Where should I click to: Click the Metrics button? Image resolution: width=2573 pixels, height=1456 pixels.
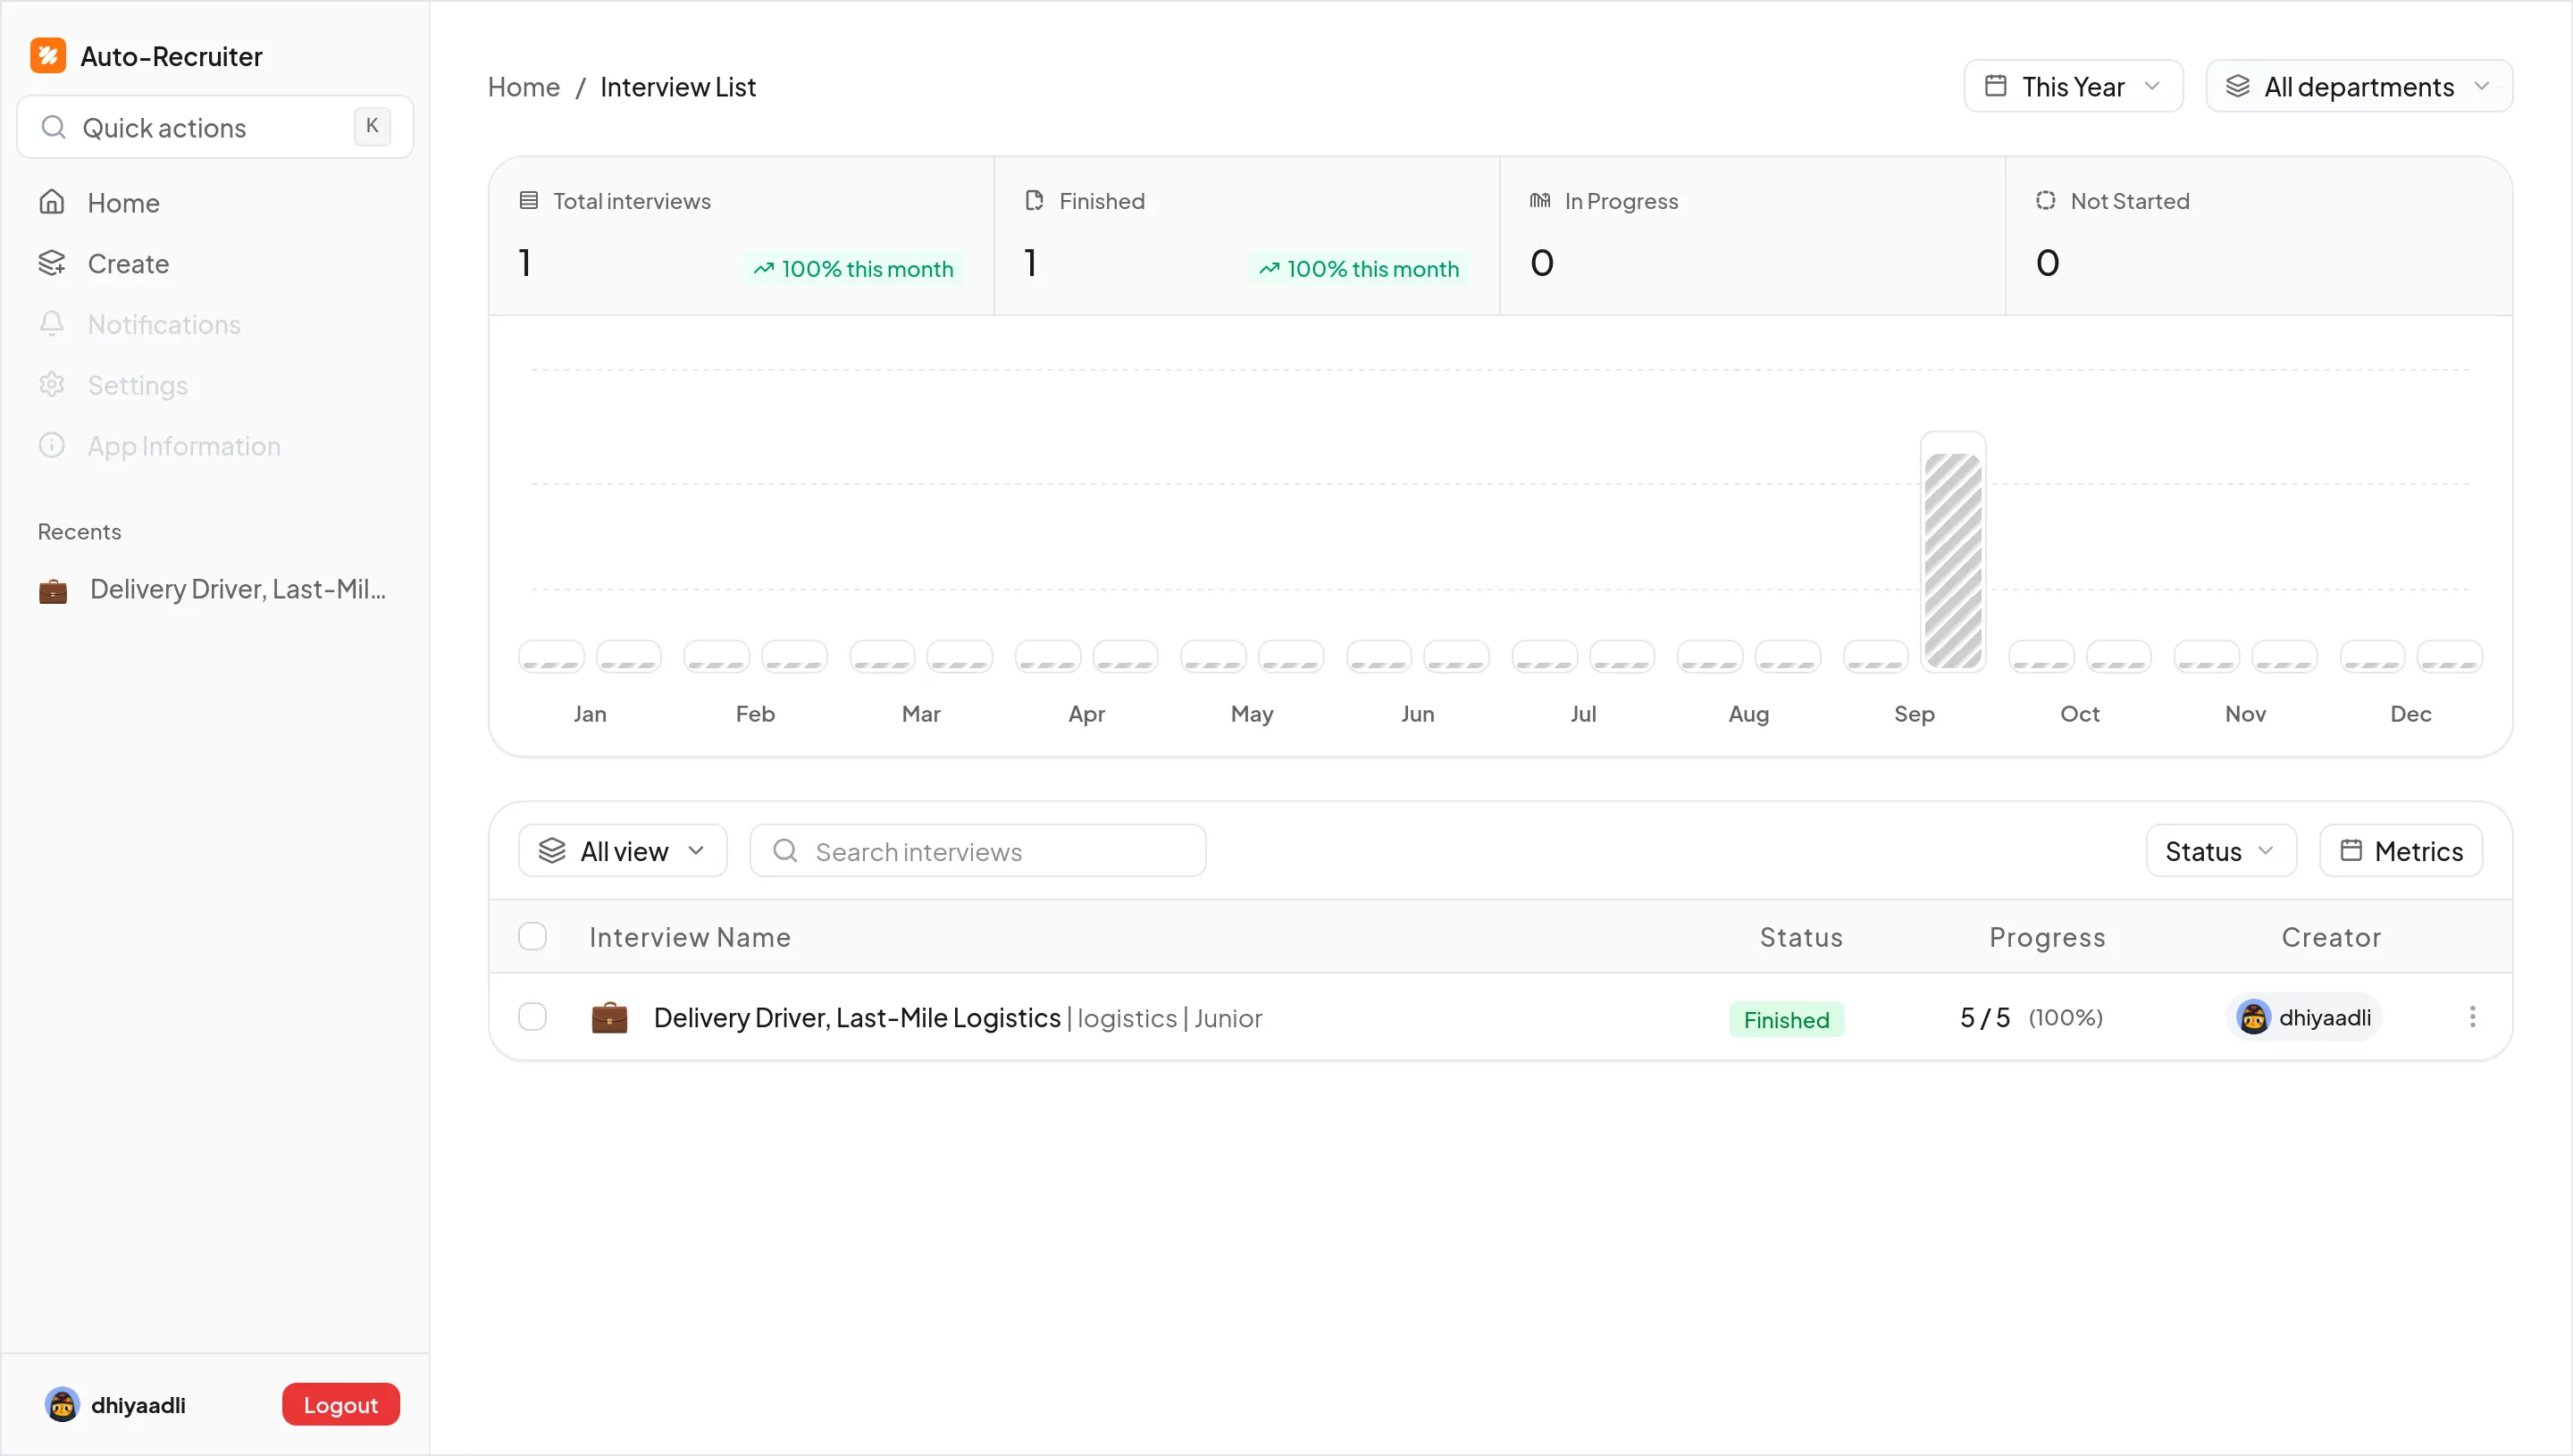pos(2401,851)
